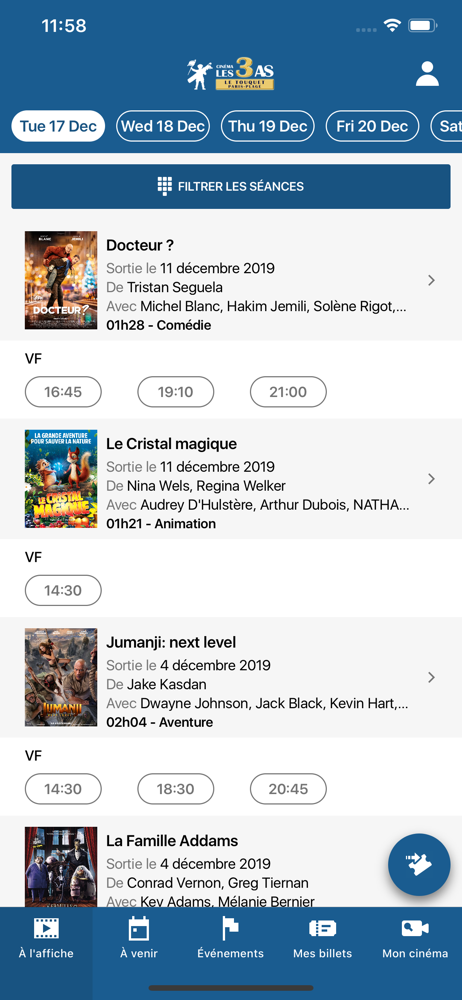This screenshot has width=462, height=1000.
Task: Expand Docteur ? details with chevron
Action: pos(431,280)
